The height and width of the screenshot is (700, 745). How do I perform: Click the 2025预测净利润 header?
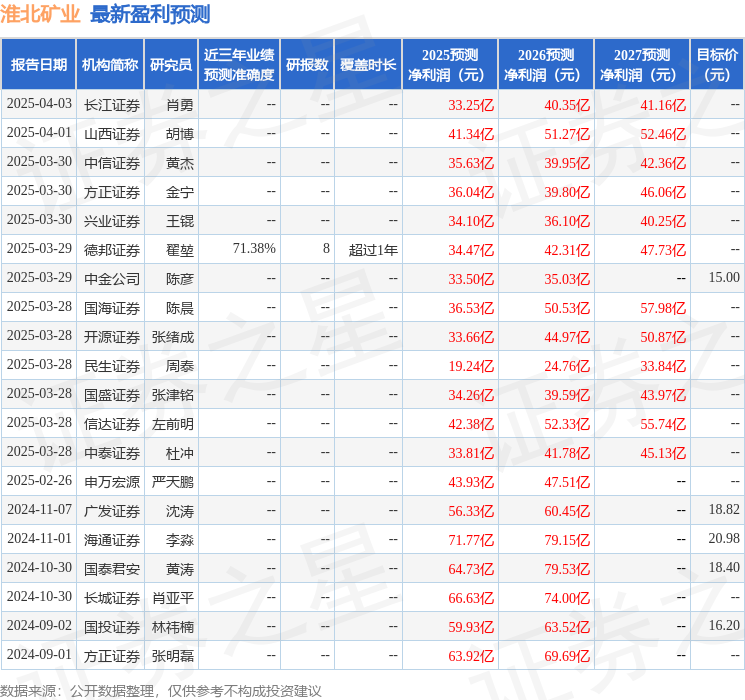point(450,65)
